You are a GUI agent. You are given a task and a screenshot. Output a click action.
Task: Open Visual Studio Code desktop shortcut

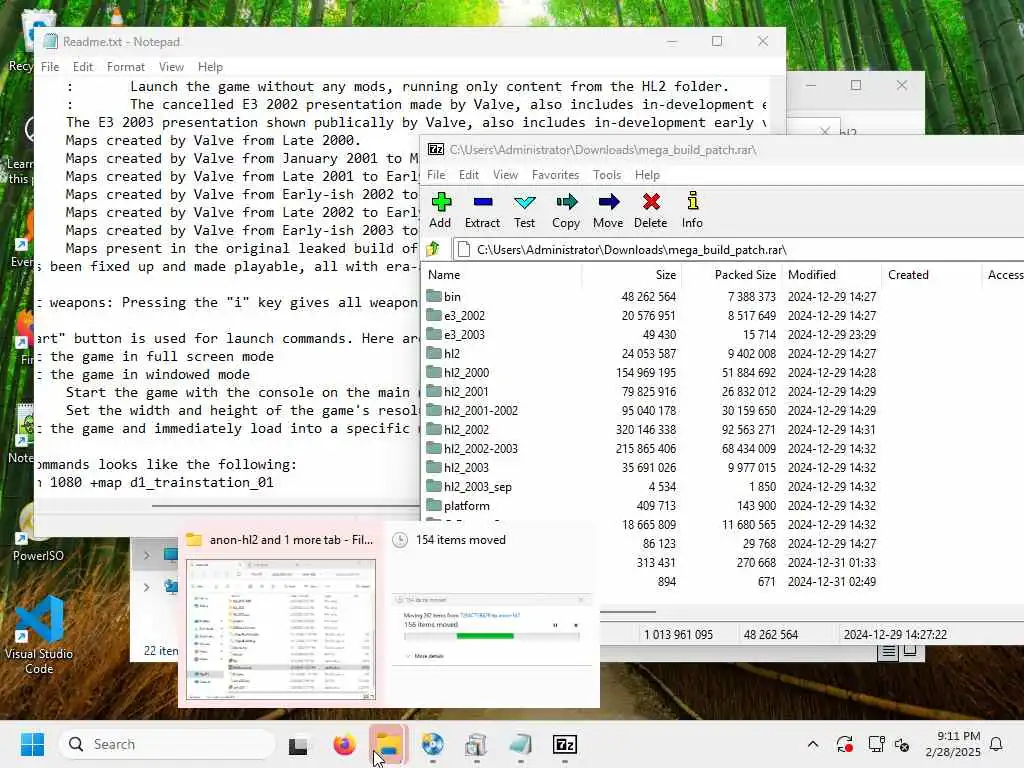click(x=39, y=635)
